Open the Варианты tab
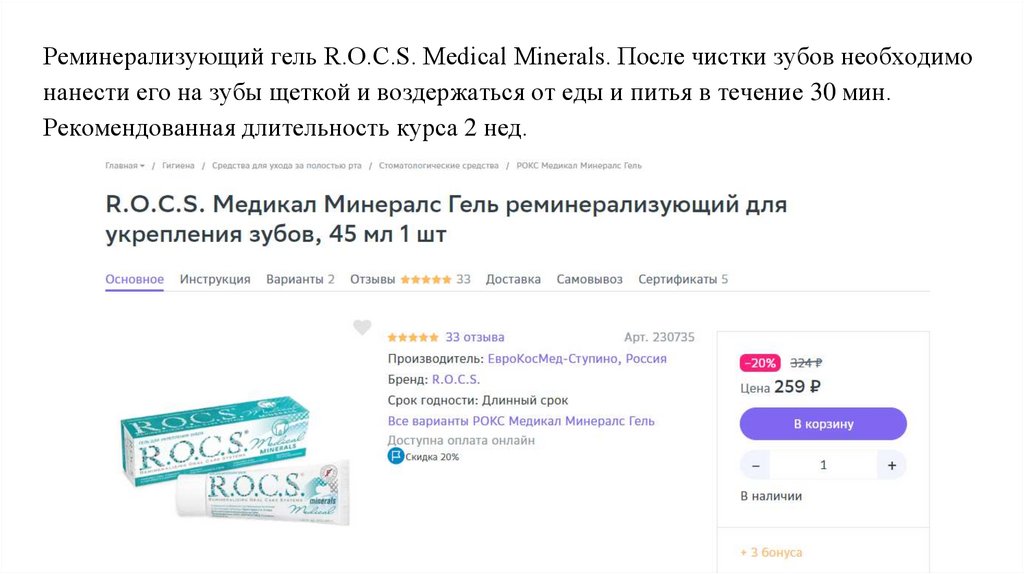Screen dimensions: 1024x574 click(x=300, y=279)
